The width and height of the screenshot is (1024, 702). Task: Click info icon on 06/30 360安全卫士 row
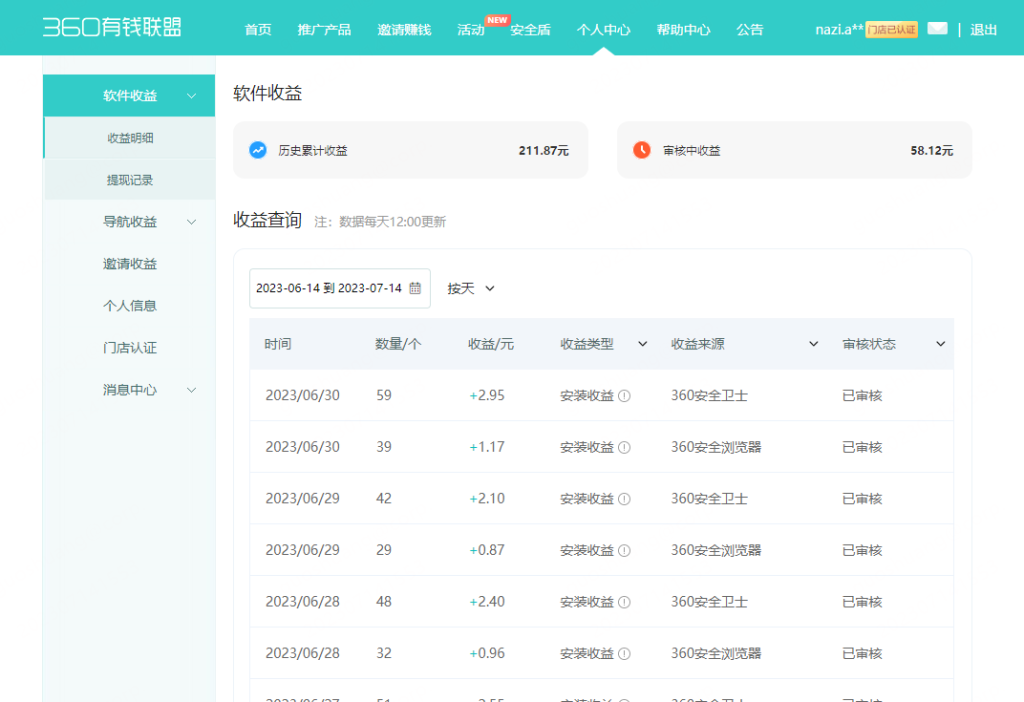click(624, 396)
